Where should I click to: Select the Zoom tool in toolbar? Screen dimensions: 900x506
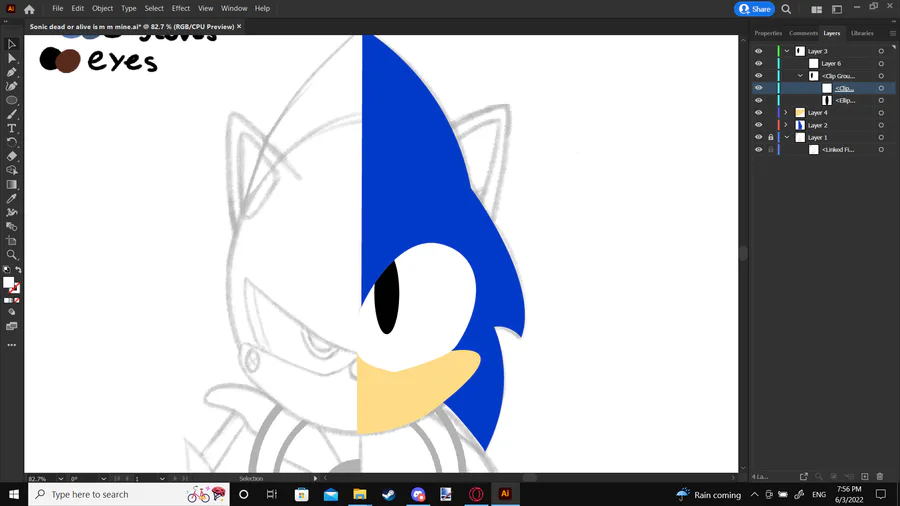pos(11,255)
